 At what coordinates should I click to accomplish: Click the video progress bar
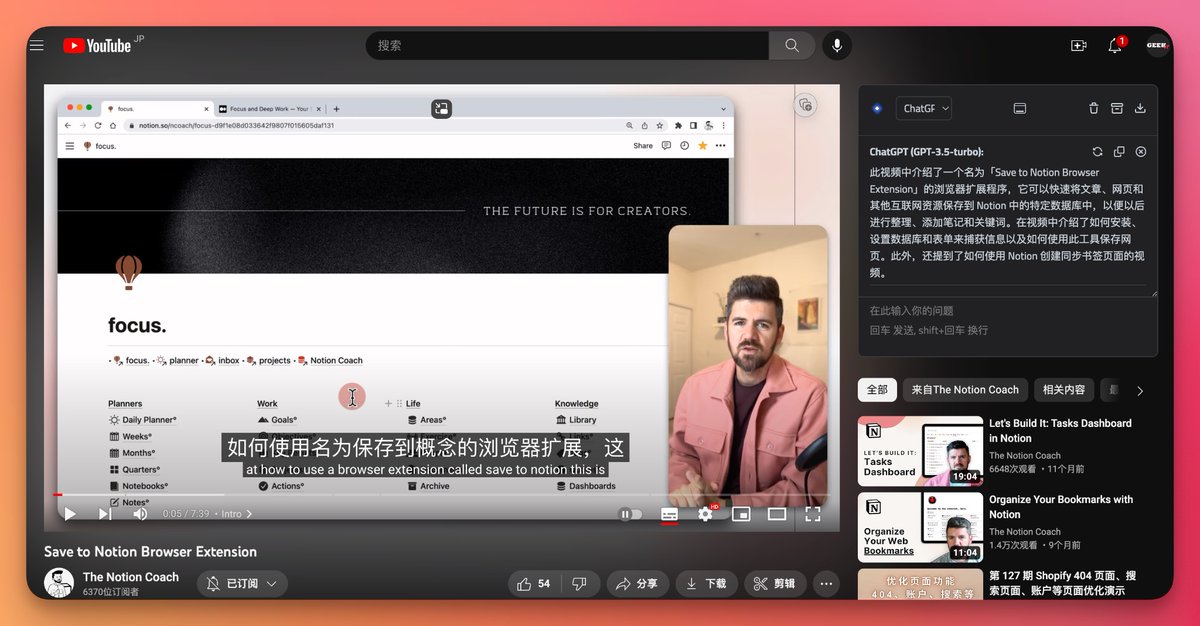click(441, 494)
